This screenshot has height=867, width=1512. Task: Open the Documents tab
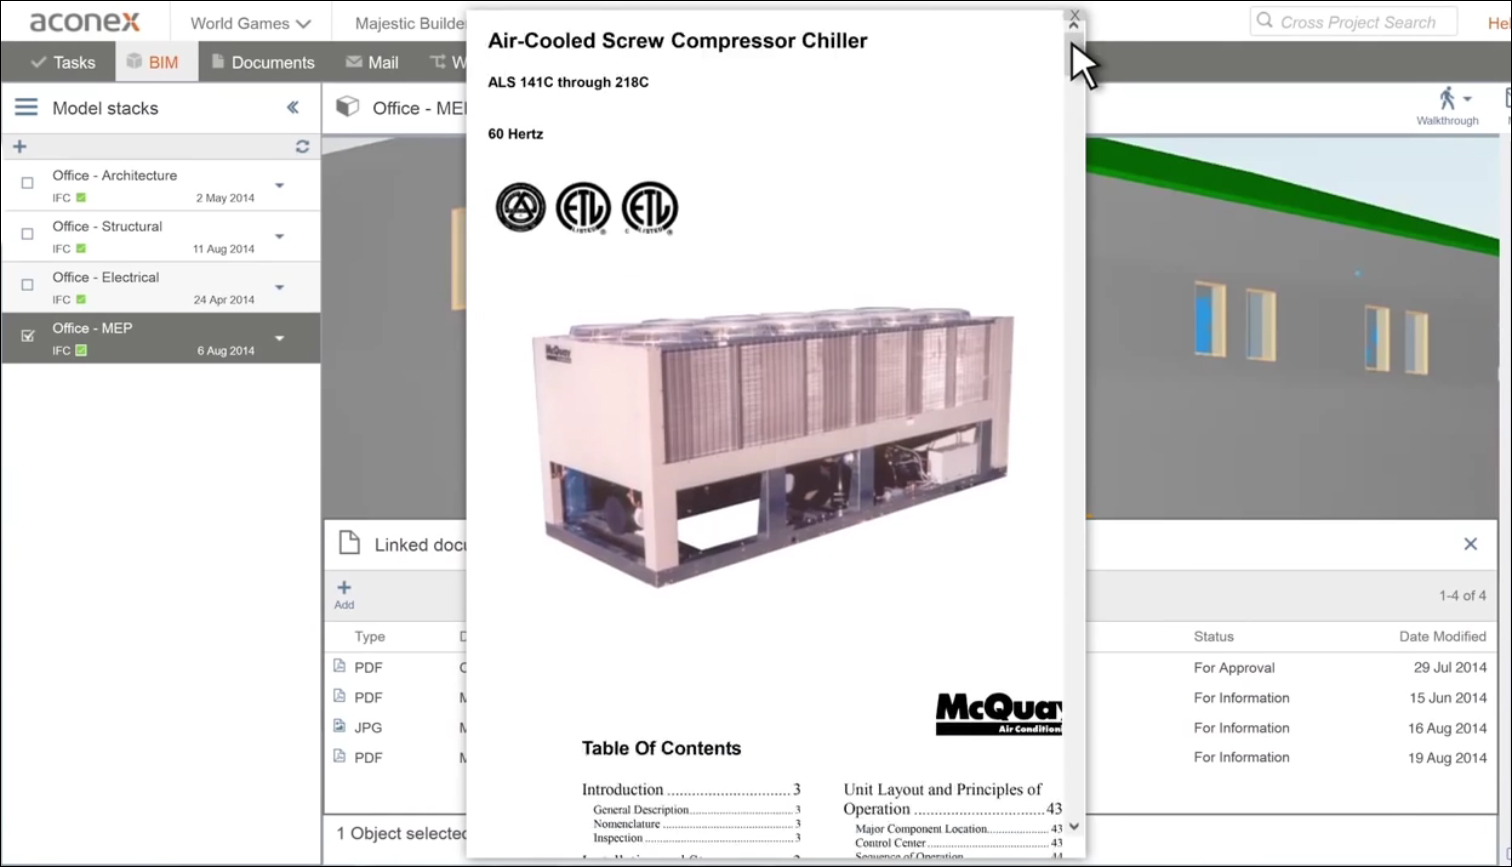[x=263, y=62]
